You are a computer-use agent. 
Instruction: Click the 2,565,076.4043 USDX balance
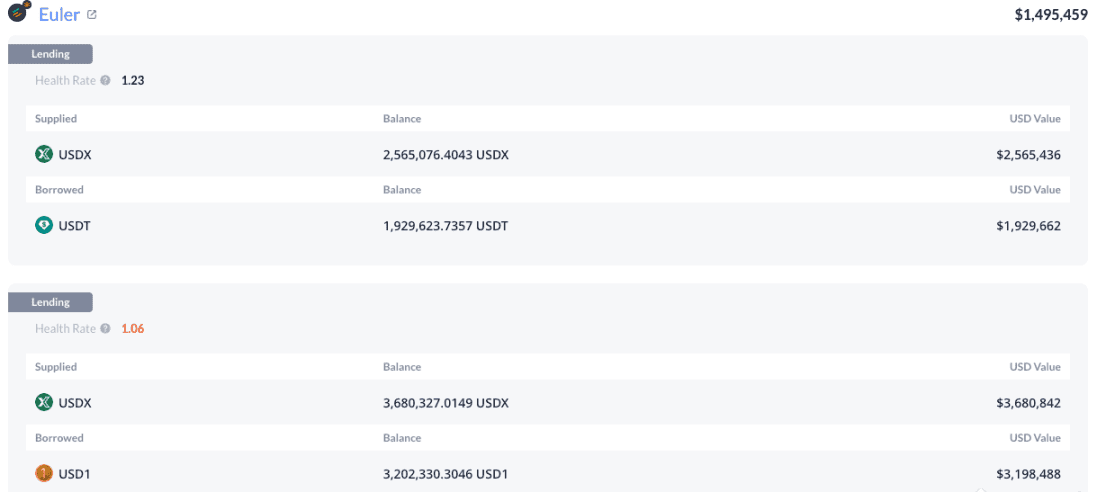pos(446,155)
